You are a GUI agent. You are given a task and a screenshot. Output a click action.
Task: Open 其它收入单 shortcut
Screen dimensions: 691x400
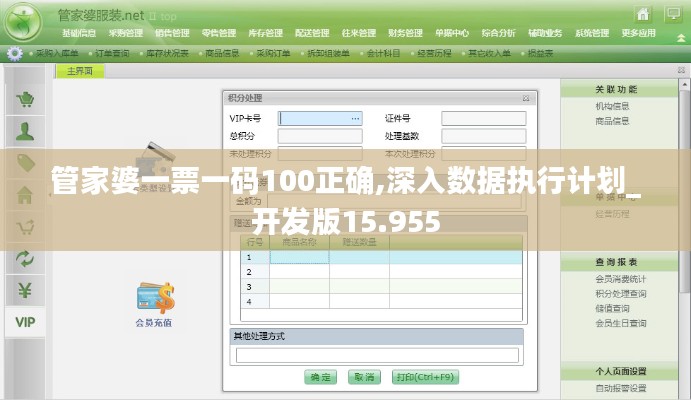pyautogui.click(x=489, y=53)
